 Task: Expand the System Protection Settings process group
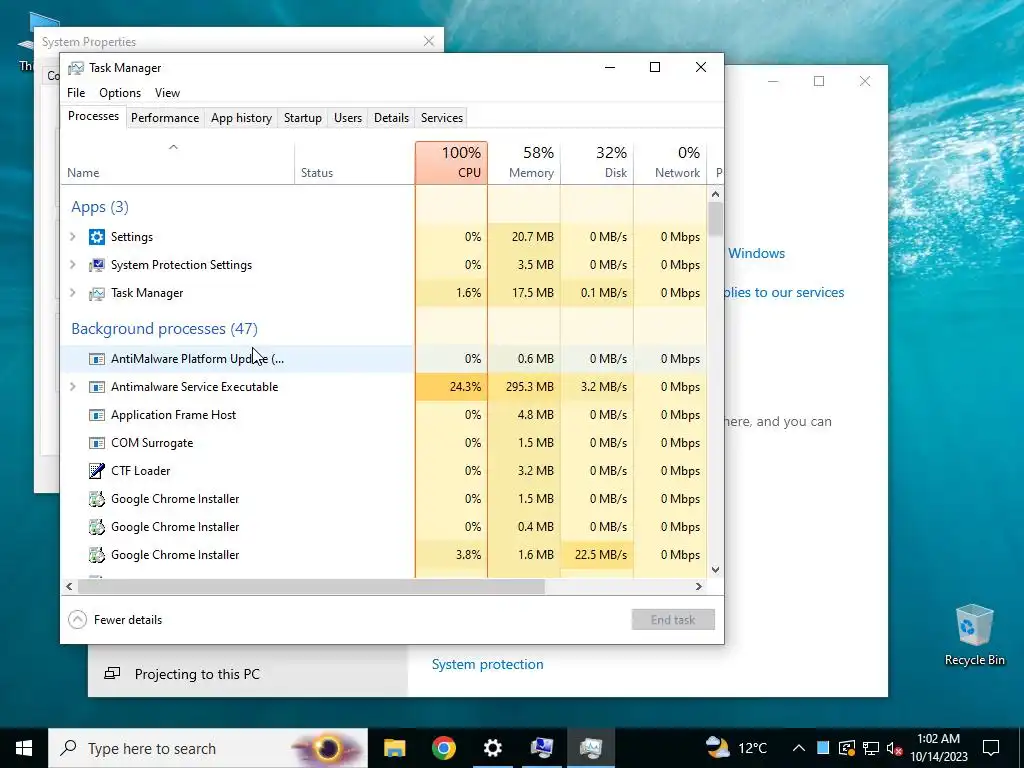click(x=72, y=264)
